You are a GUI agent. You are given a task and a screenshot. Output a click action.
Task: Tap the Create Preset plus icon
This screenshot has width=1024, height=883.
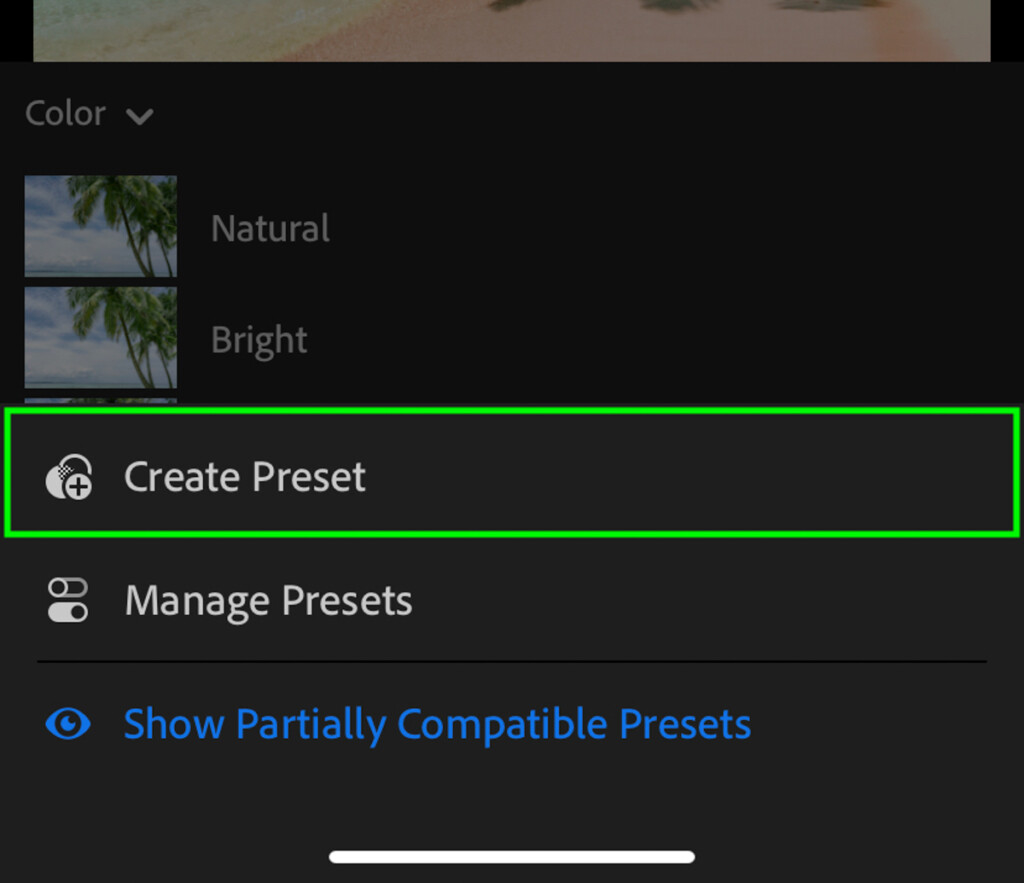pyautogui.click(x=69, y=477)
